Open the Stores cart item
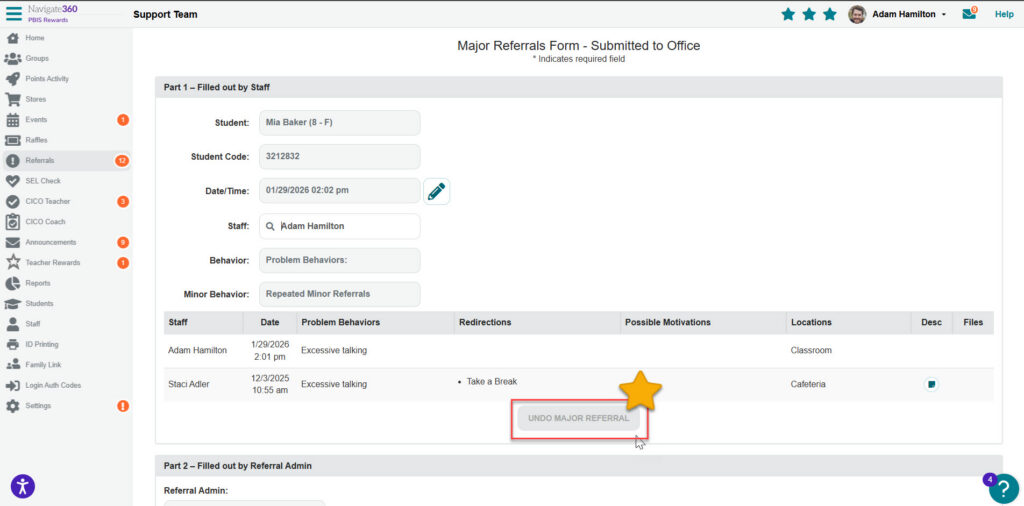Viewport: 1024px width, 506px height. click(x=35, y=99)
